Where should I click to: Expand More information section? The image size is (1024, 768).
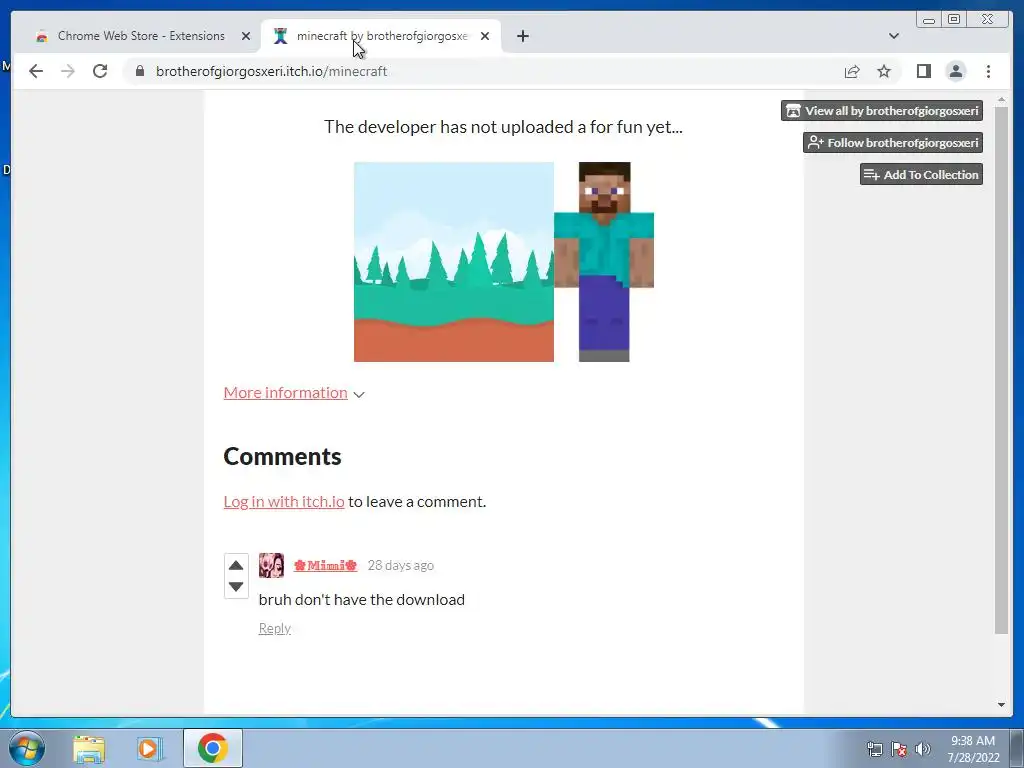[294, 392]
